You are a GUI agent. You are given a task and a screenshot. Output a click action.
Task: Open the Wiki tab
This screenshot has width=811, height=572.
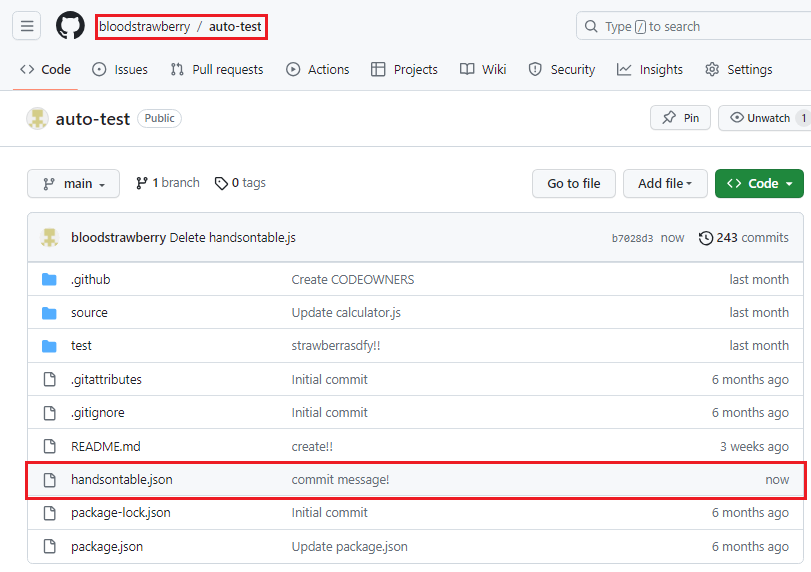483,69
